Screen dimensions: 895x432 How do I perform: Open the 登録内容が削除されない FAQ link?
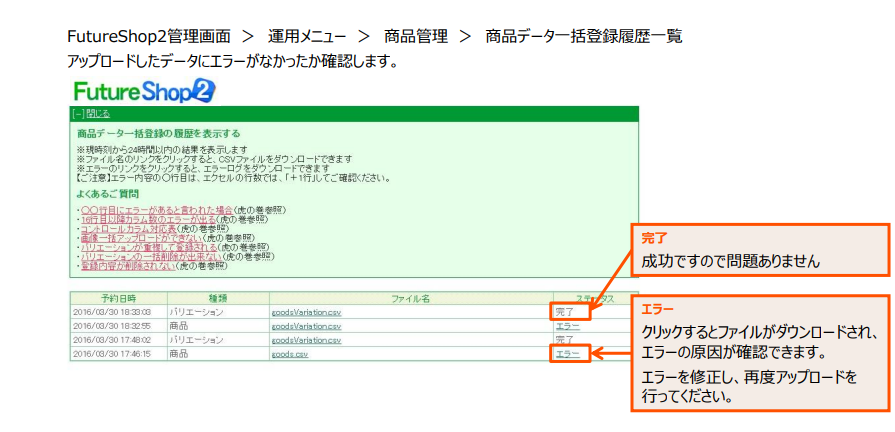(x=128, y=265)
